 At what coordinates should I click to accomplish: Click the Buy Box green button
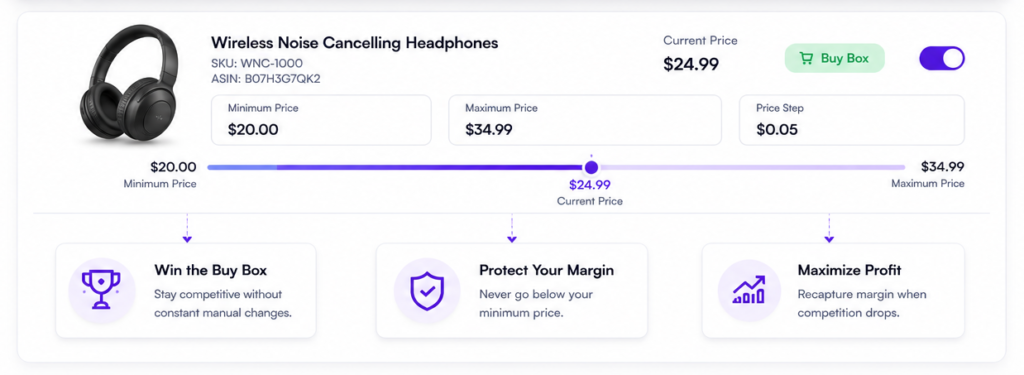(x=835, y=59)
